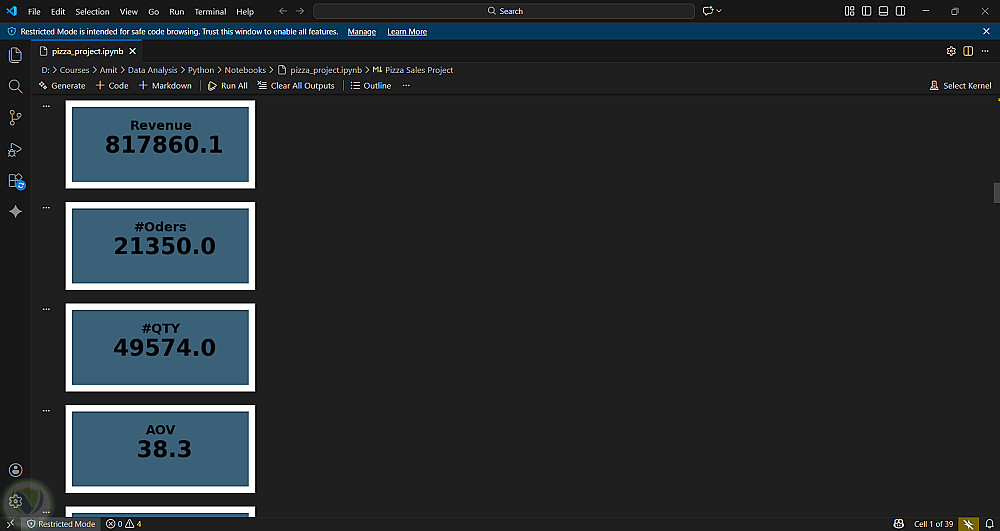The height and width of the screenshot is (531, 1000).
Task: Go forward with the right arrow
Action: (x=300, y=11)
